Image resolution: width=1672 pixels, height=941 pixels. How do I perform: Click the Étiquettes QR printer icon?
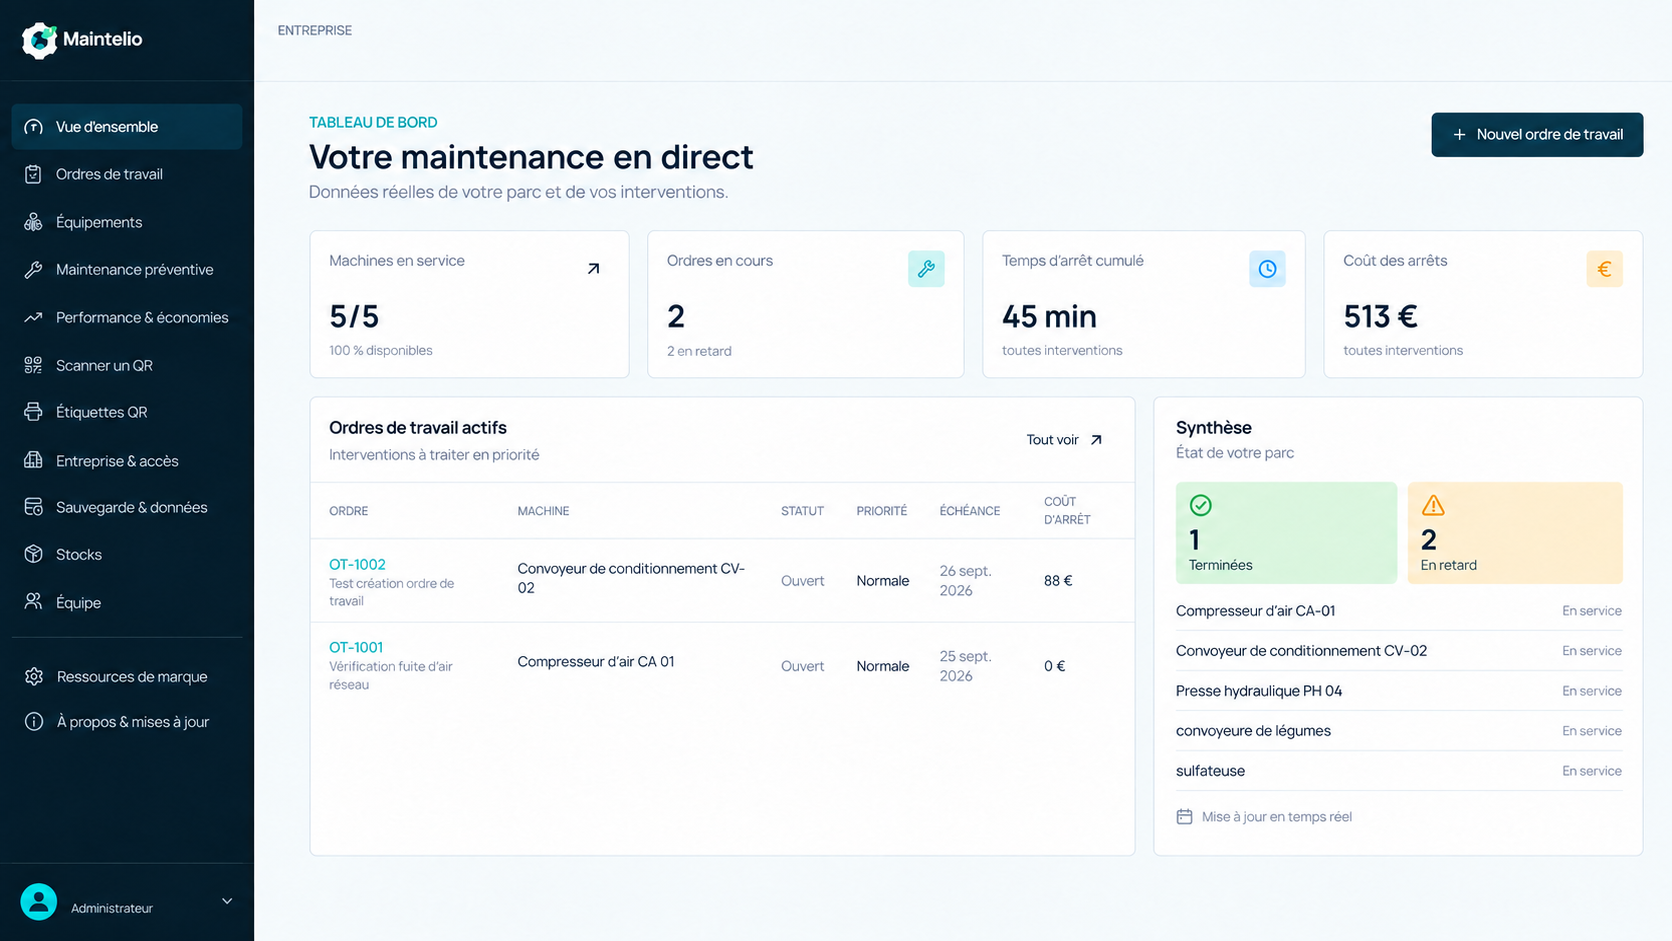pos(34,412)
